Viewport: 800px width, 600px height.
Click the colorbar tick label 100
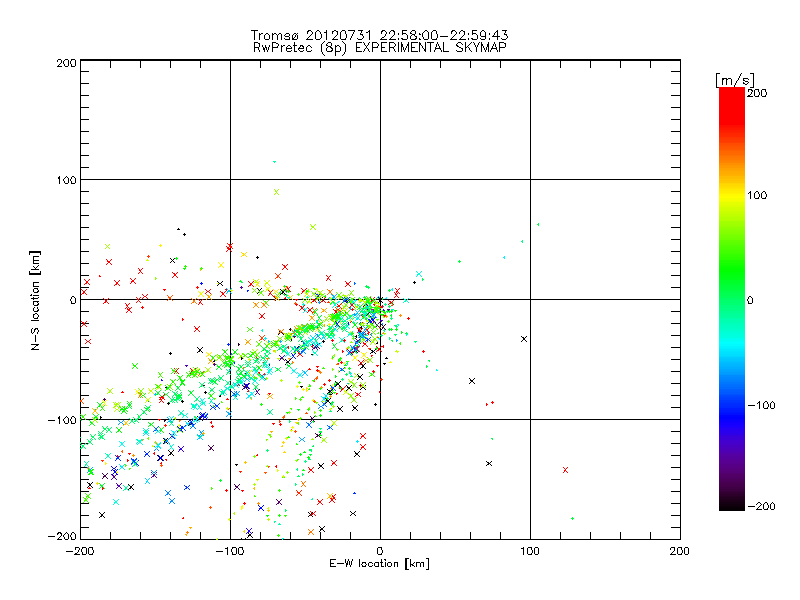click(x=757, y=195)
